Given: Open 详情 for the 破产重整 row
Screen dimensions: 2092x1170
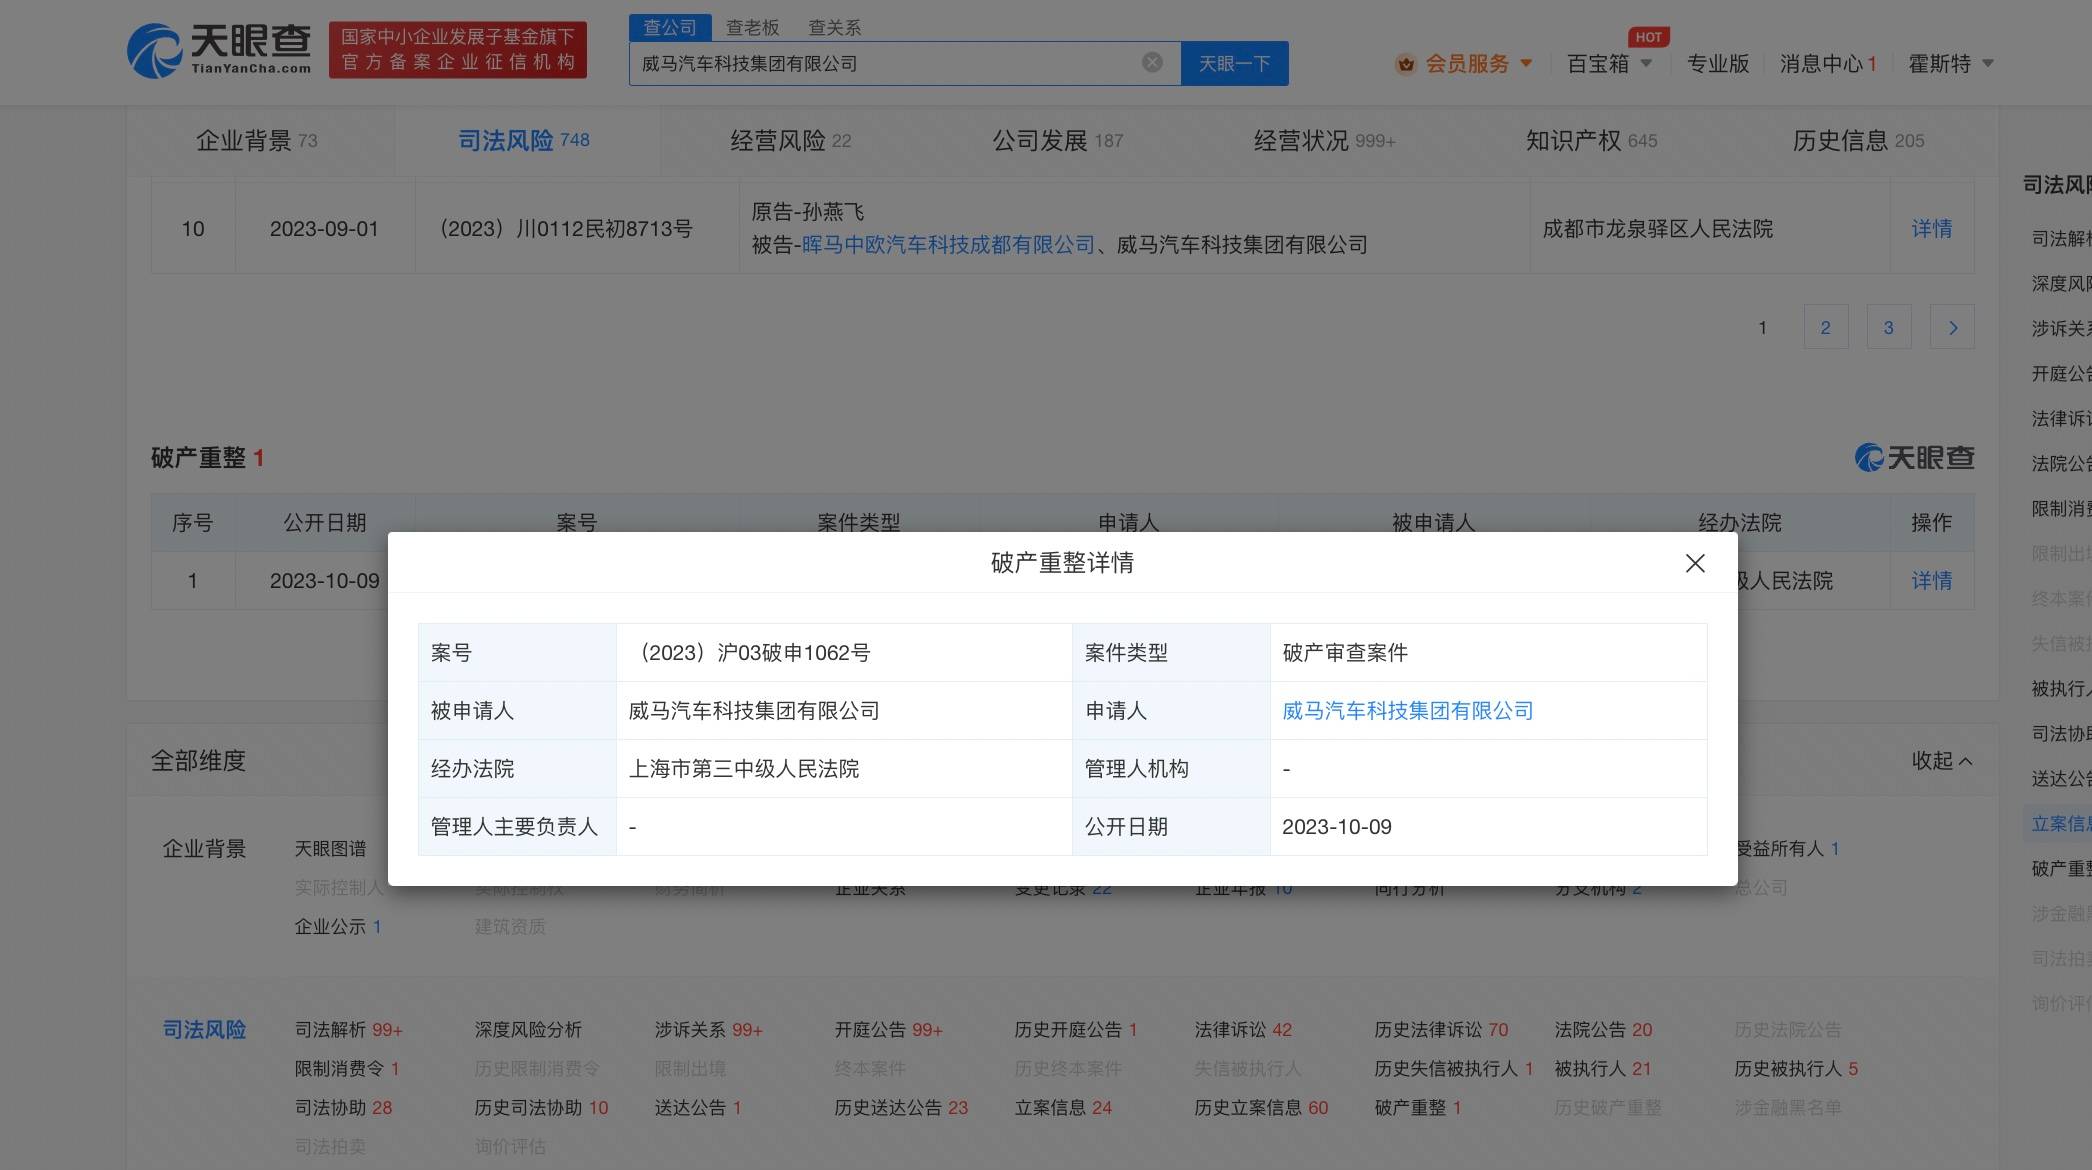Looking at the screenshot, I should click(x=1931, y=580).
